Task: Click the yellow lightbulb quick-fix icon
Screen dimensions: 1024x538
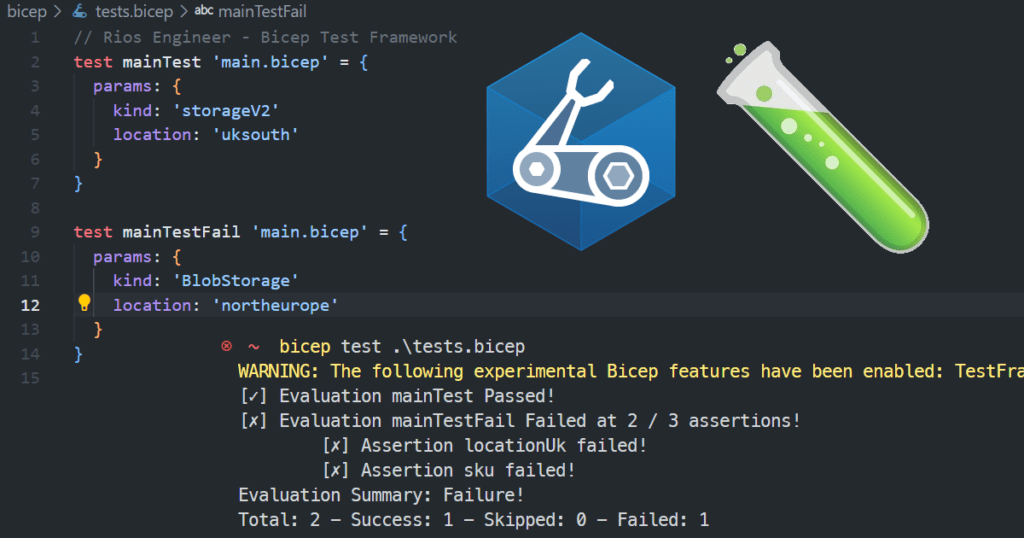Action: [84, 302]
